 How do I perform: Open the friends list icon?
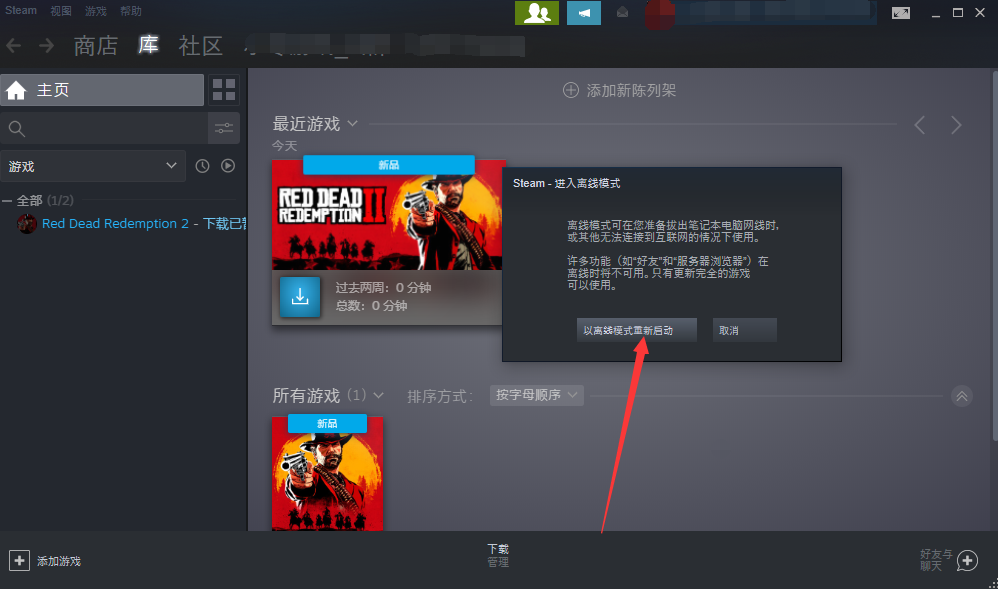(x=537, y=13)
